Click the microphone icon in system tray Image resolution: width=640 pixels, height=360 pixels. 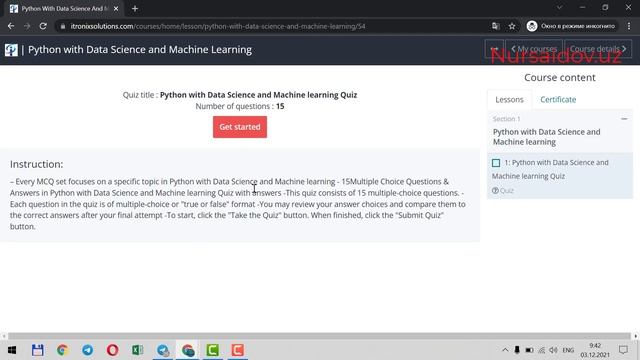point(517,350)
